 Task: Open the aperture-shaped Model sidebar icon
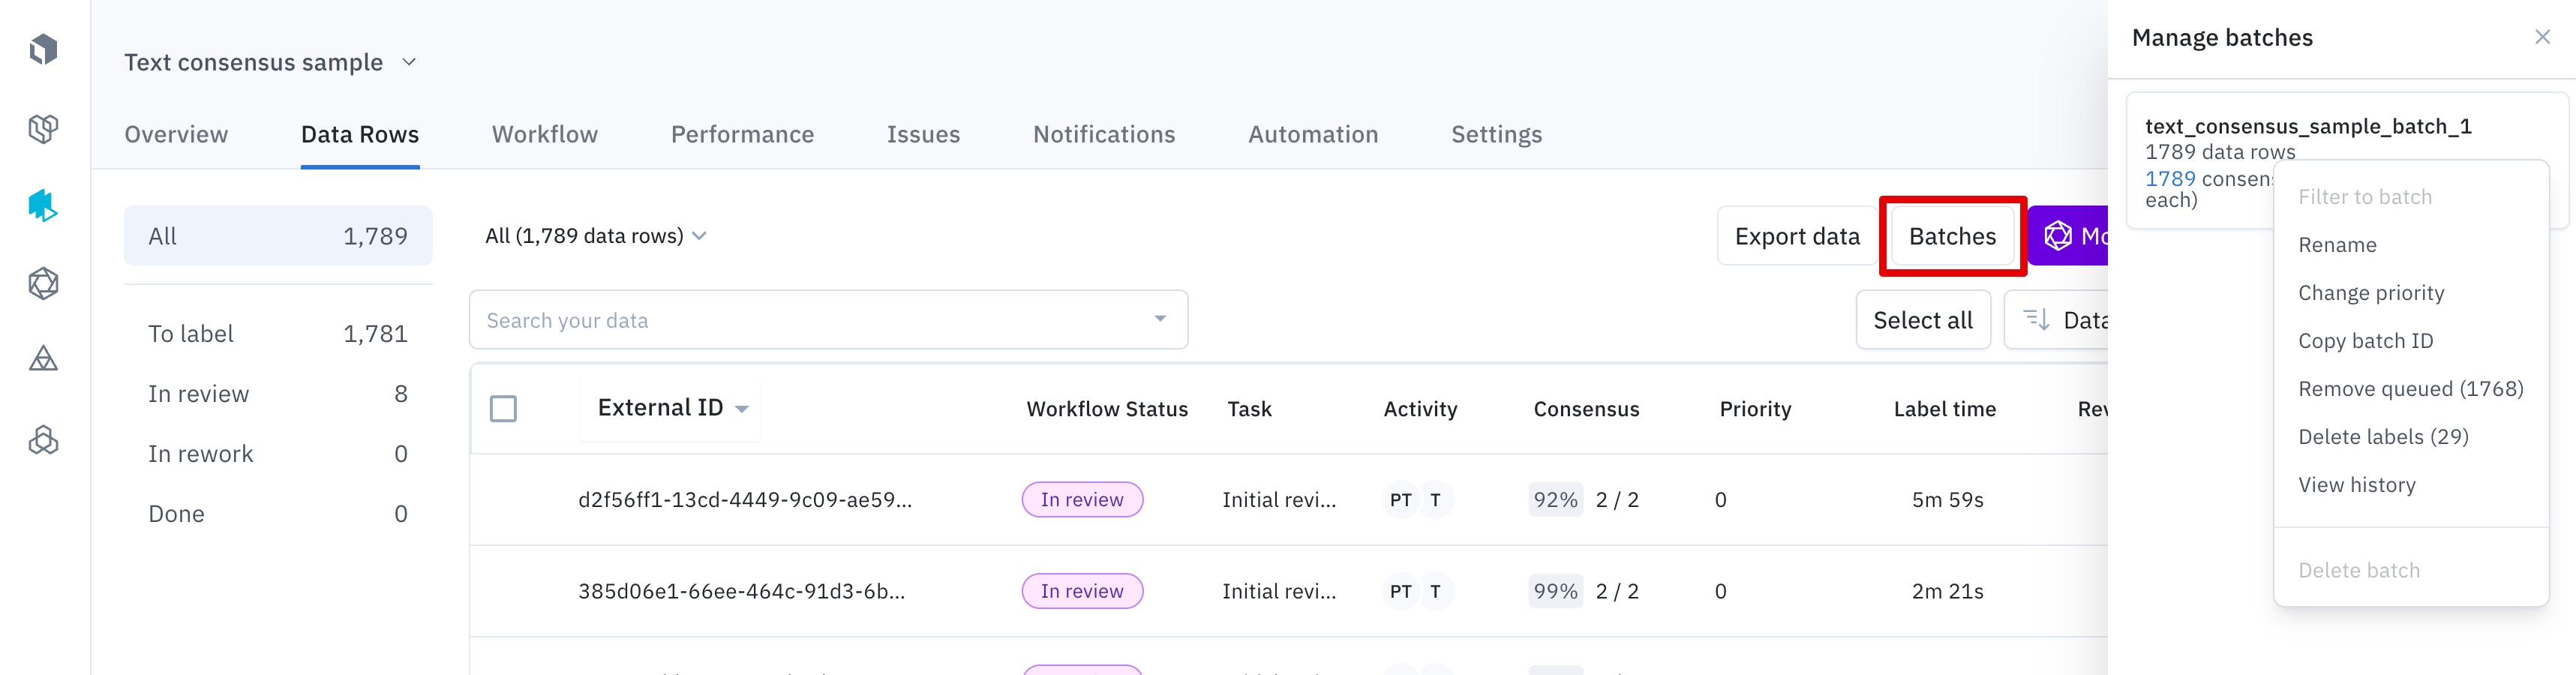pos(43,284)
